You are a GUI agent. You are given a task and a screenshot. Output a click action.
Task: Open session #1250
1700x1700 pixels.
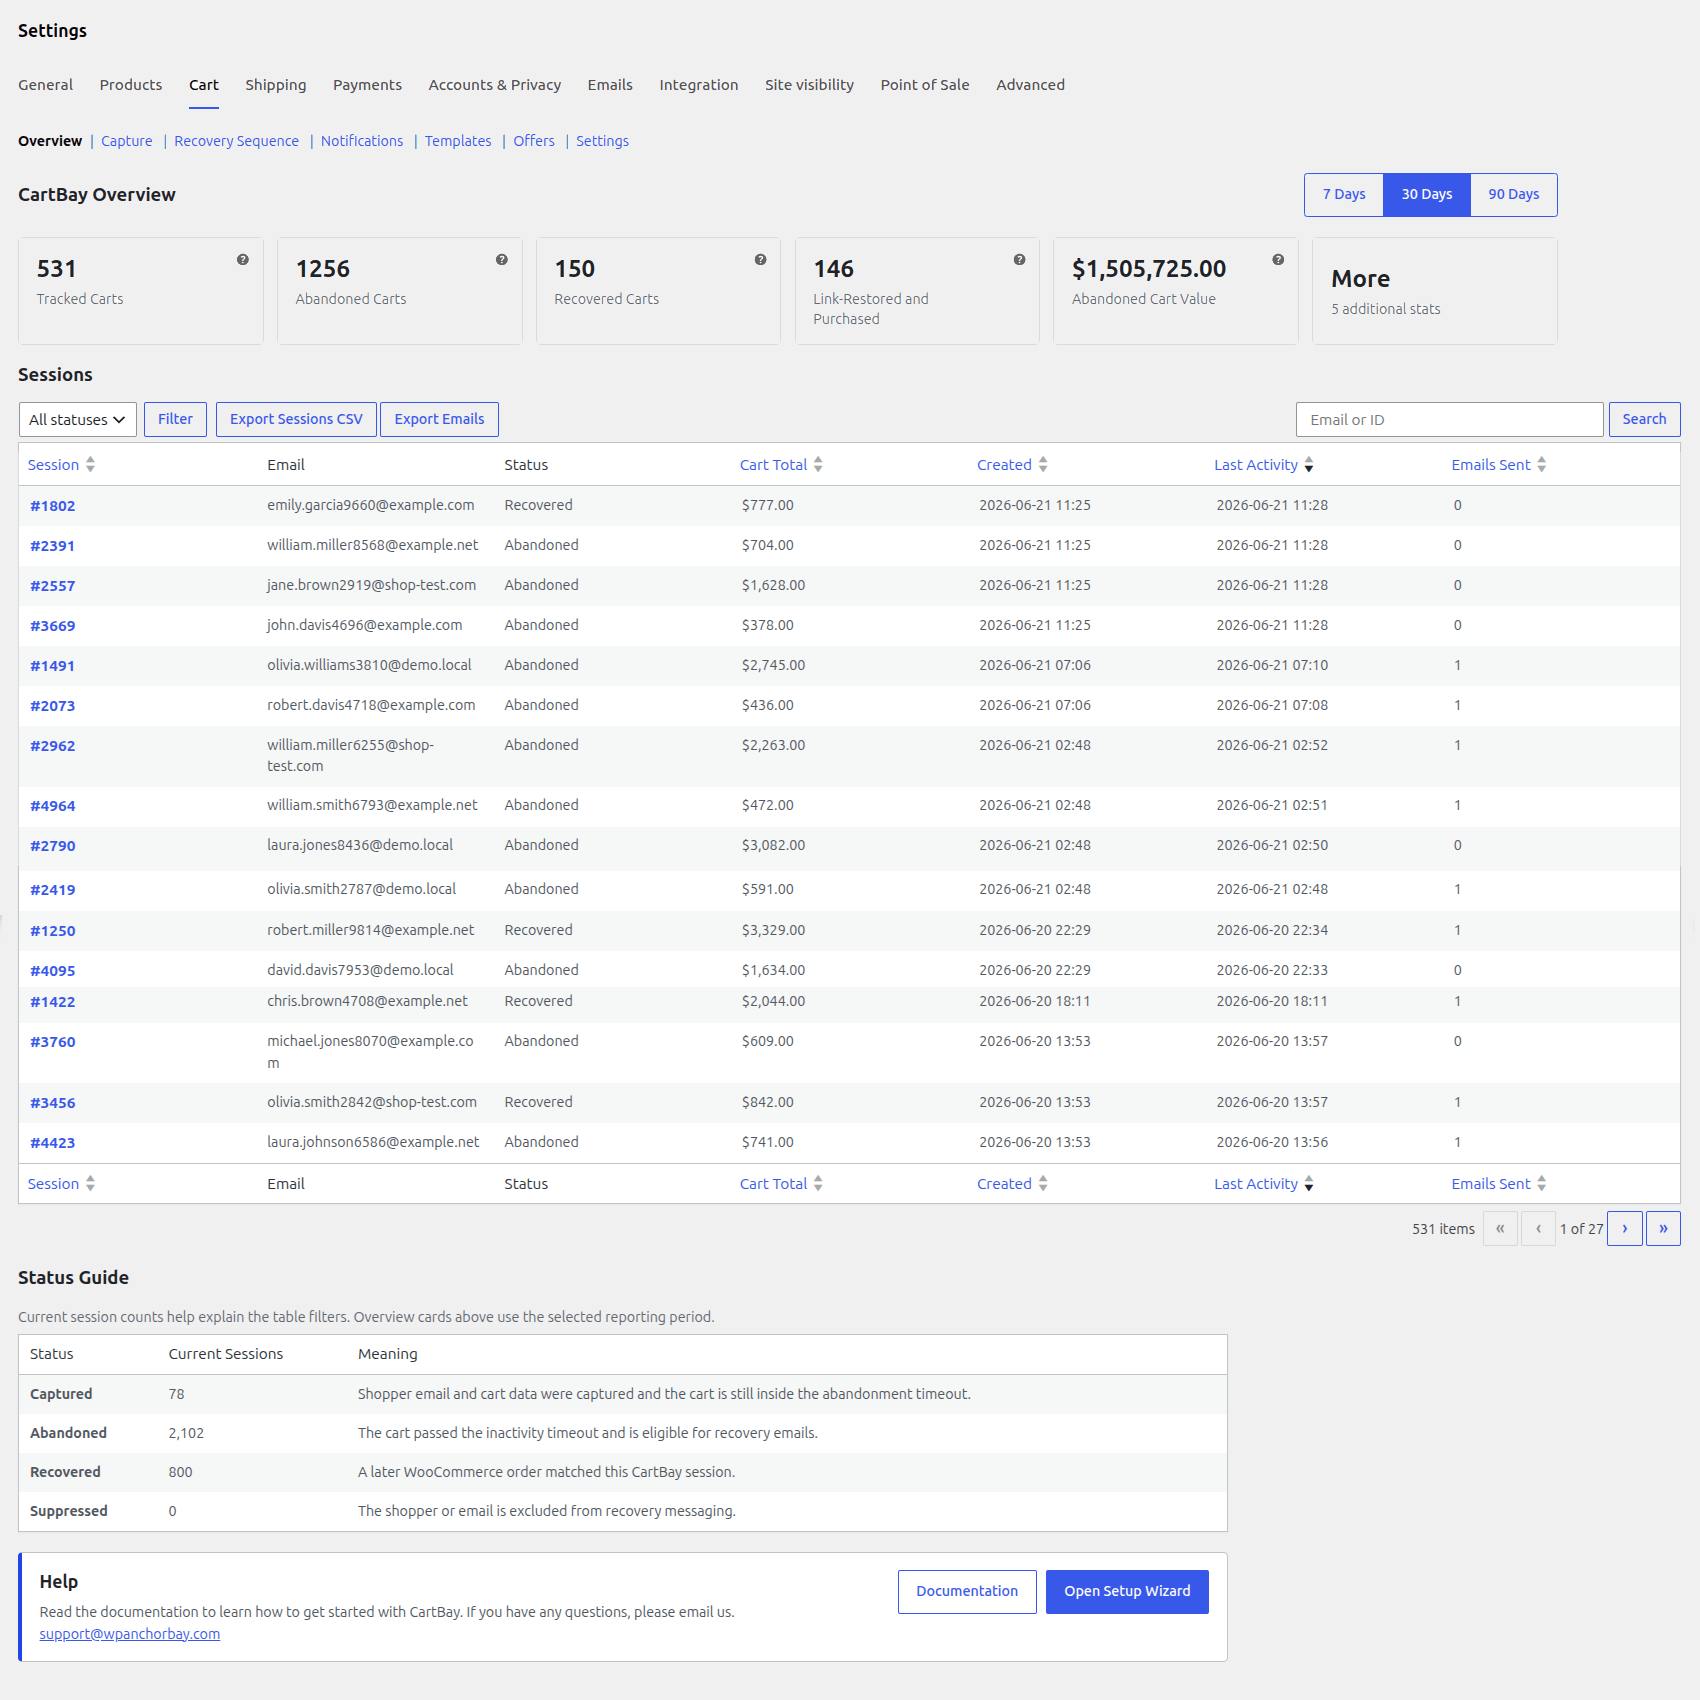(x=53, y=931)
